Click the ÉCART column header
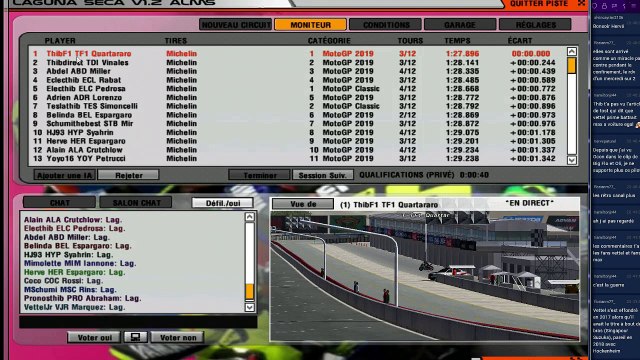640x360 pixels. pyautogui.click(x=520, y=41)
